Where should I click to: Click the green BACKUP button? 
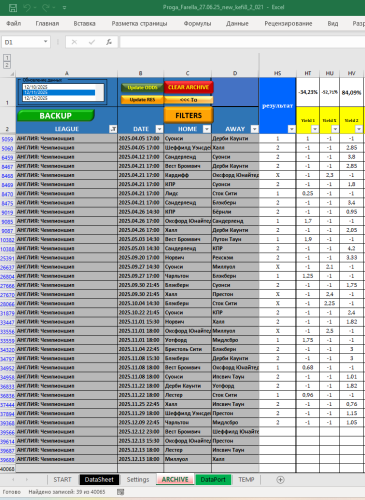[56, 116]
